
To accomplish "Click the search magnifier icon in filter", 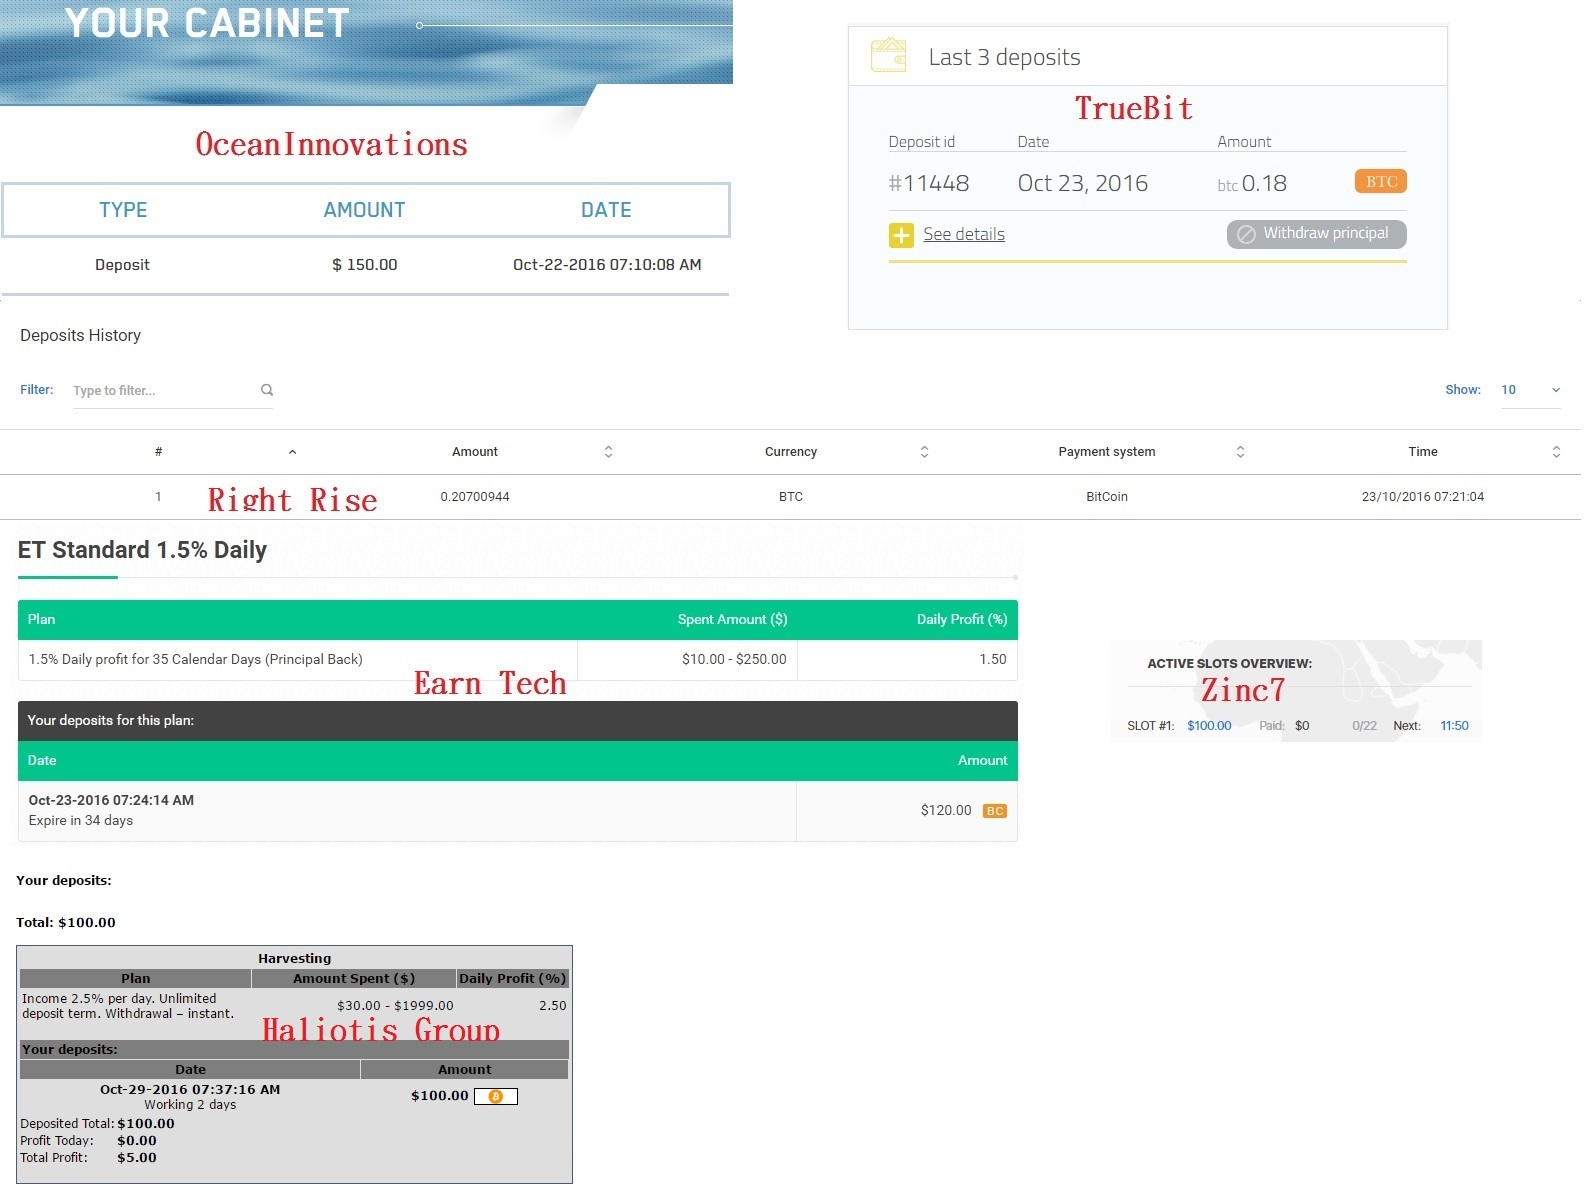I will pos(267,390).
